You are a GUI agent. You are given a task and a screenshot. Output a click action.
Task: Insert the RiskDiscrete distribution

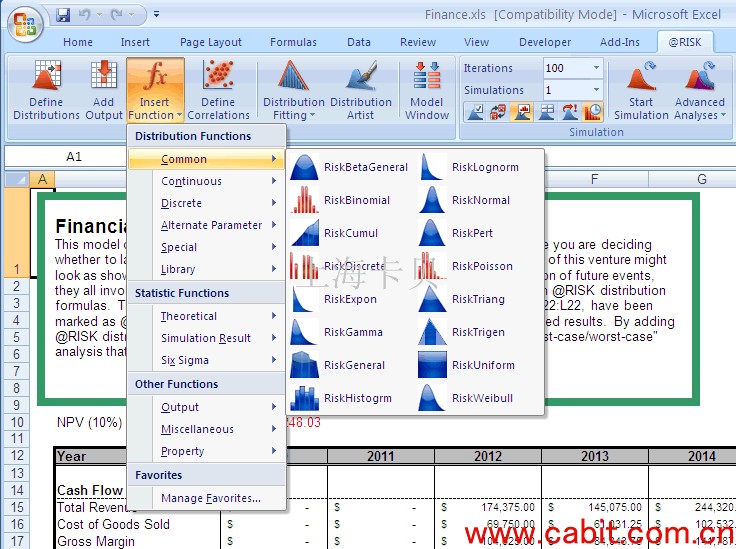(x=350, y=266)
